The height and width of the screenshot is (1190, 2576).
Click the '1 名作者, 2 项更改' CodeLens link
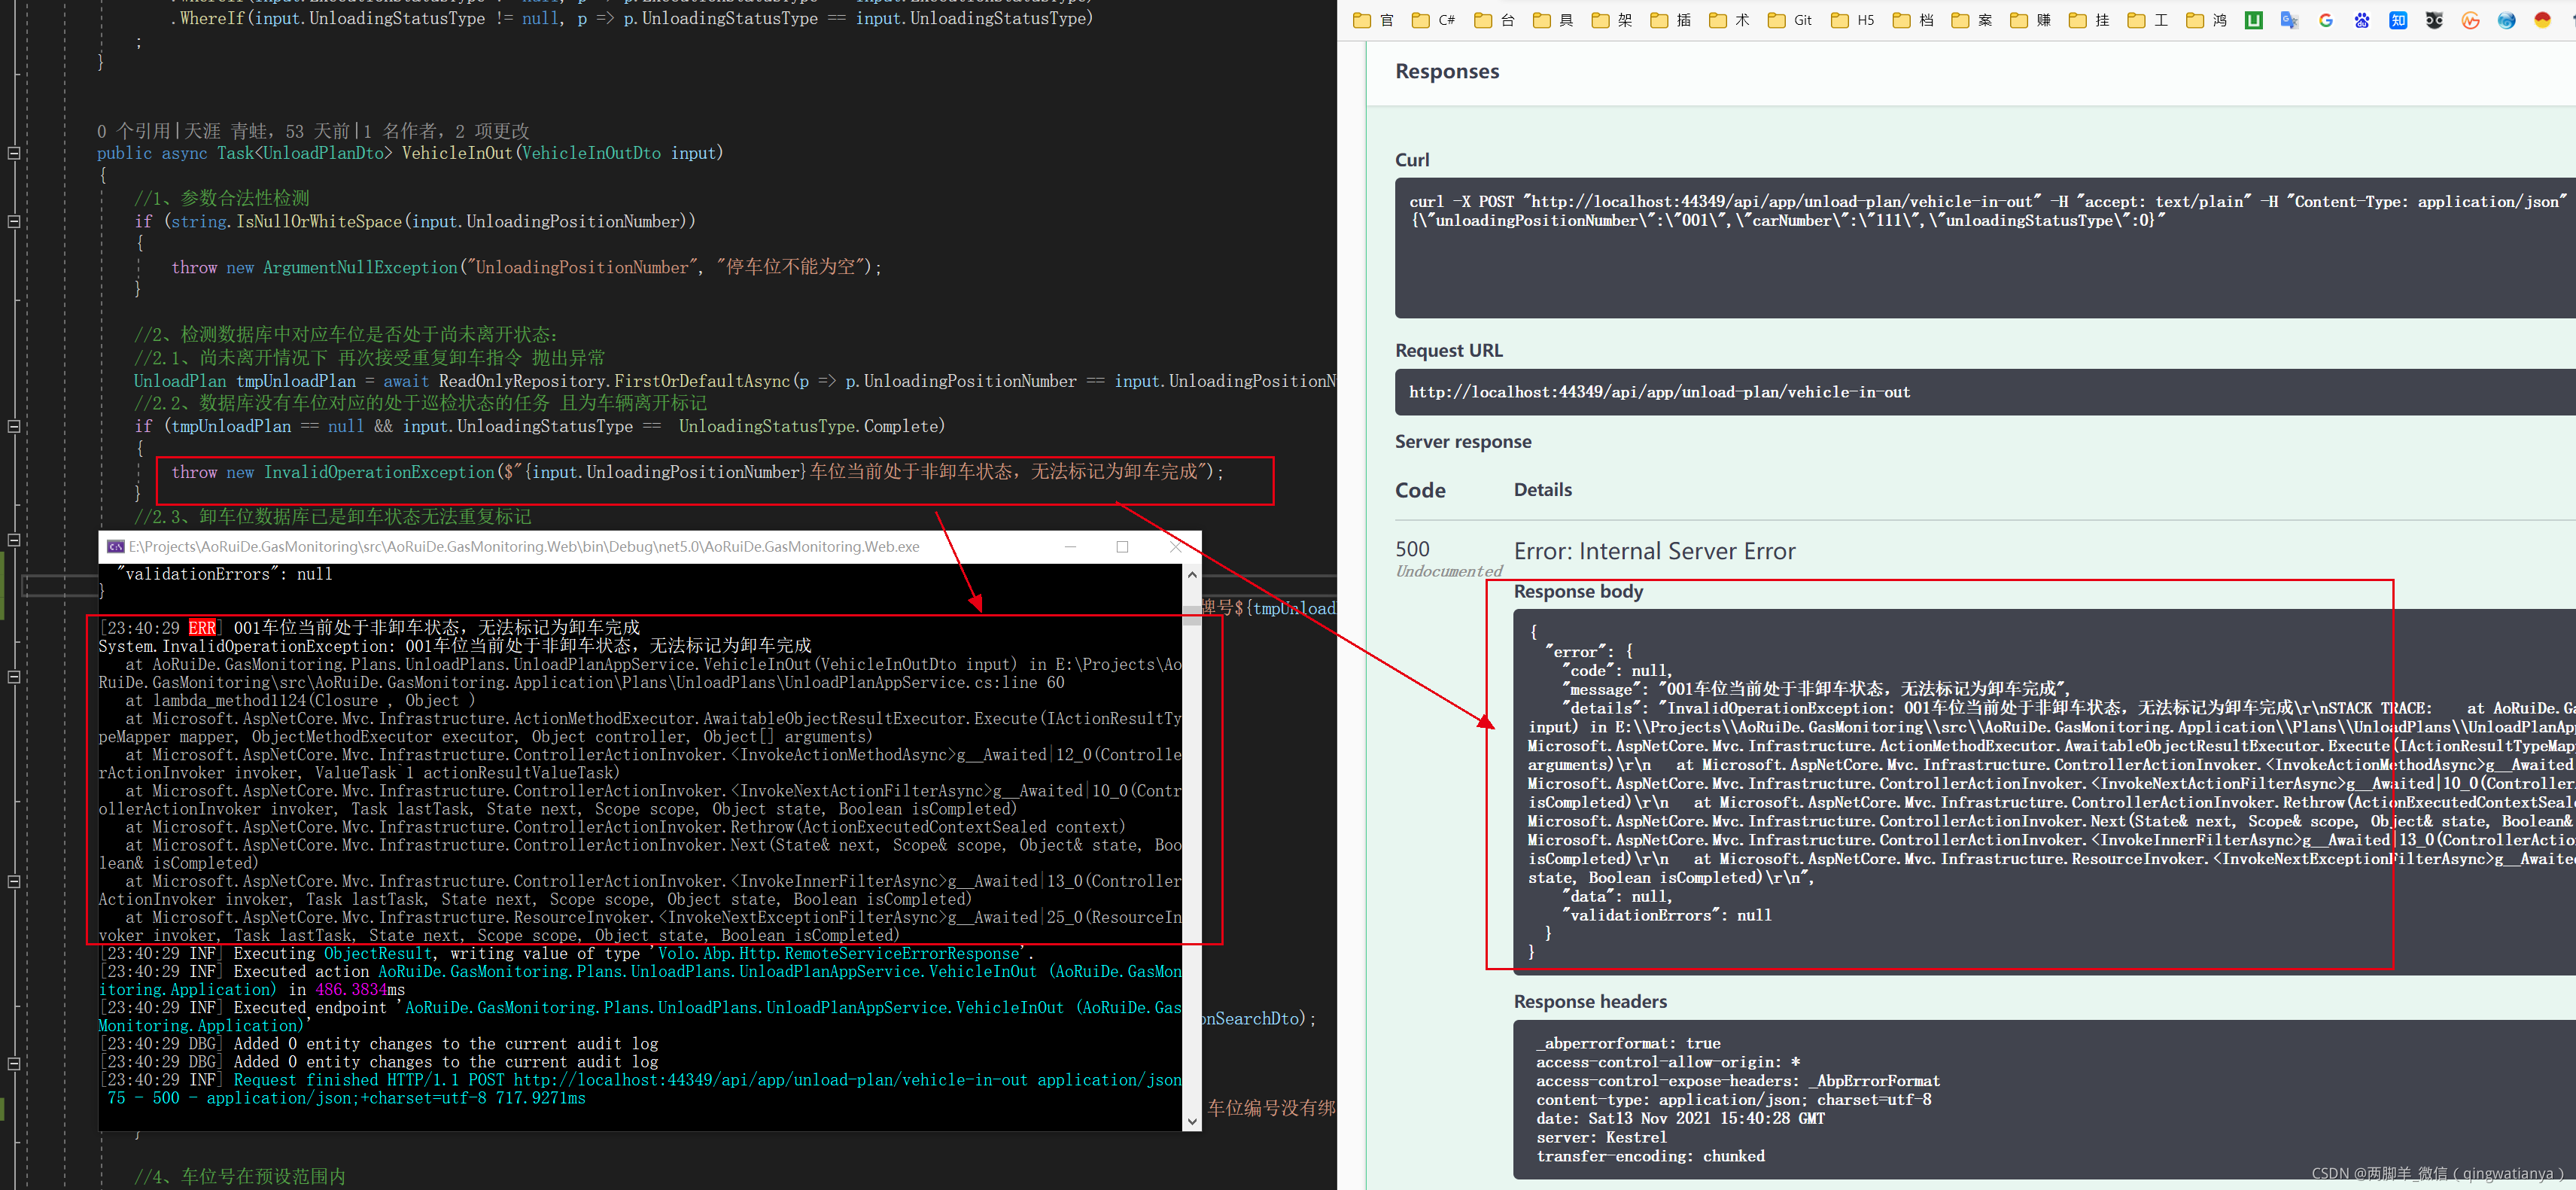point(446,131)
